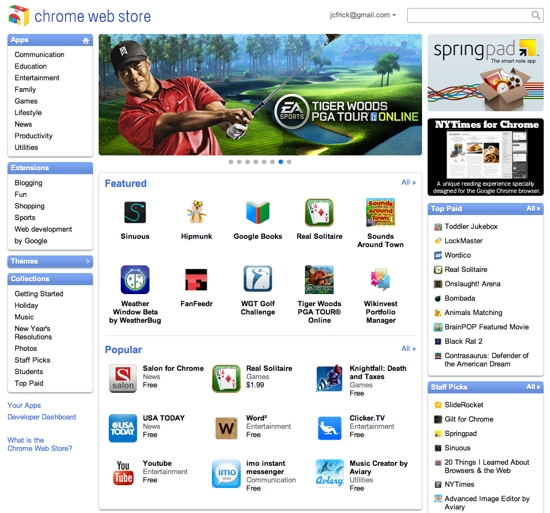Open the imo instant messenger icon

[x=227, y=474]
